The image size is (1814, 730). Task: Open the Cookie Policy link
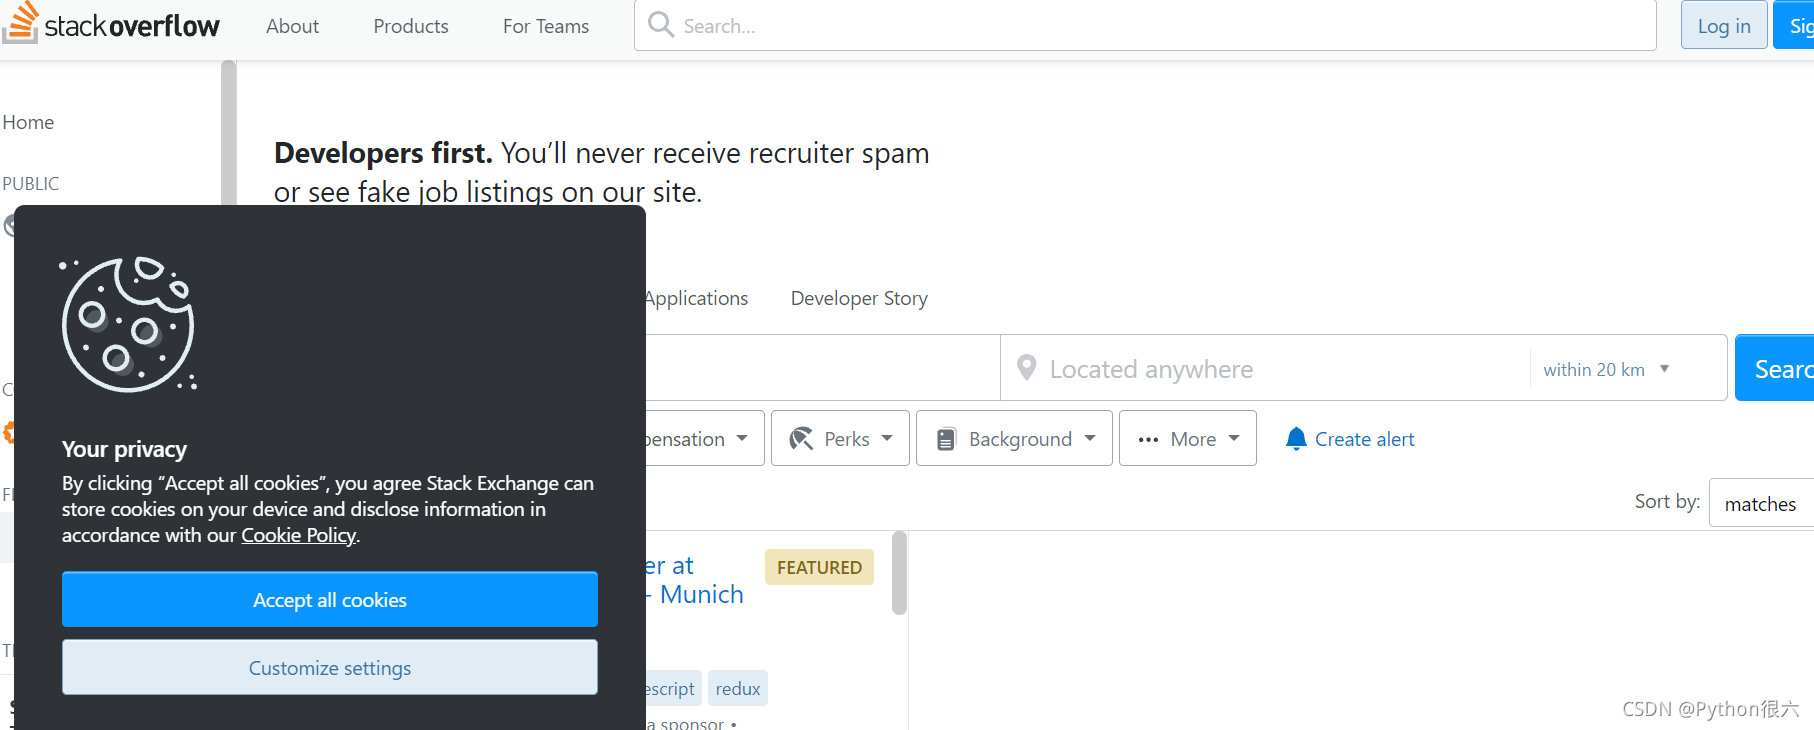coord(299,535)
